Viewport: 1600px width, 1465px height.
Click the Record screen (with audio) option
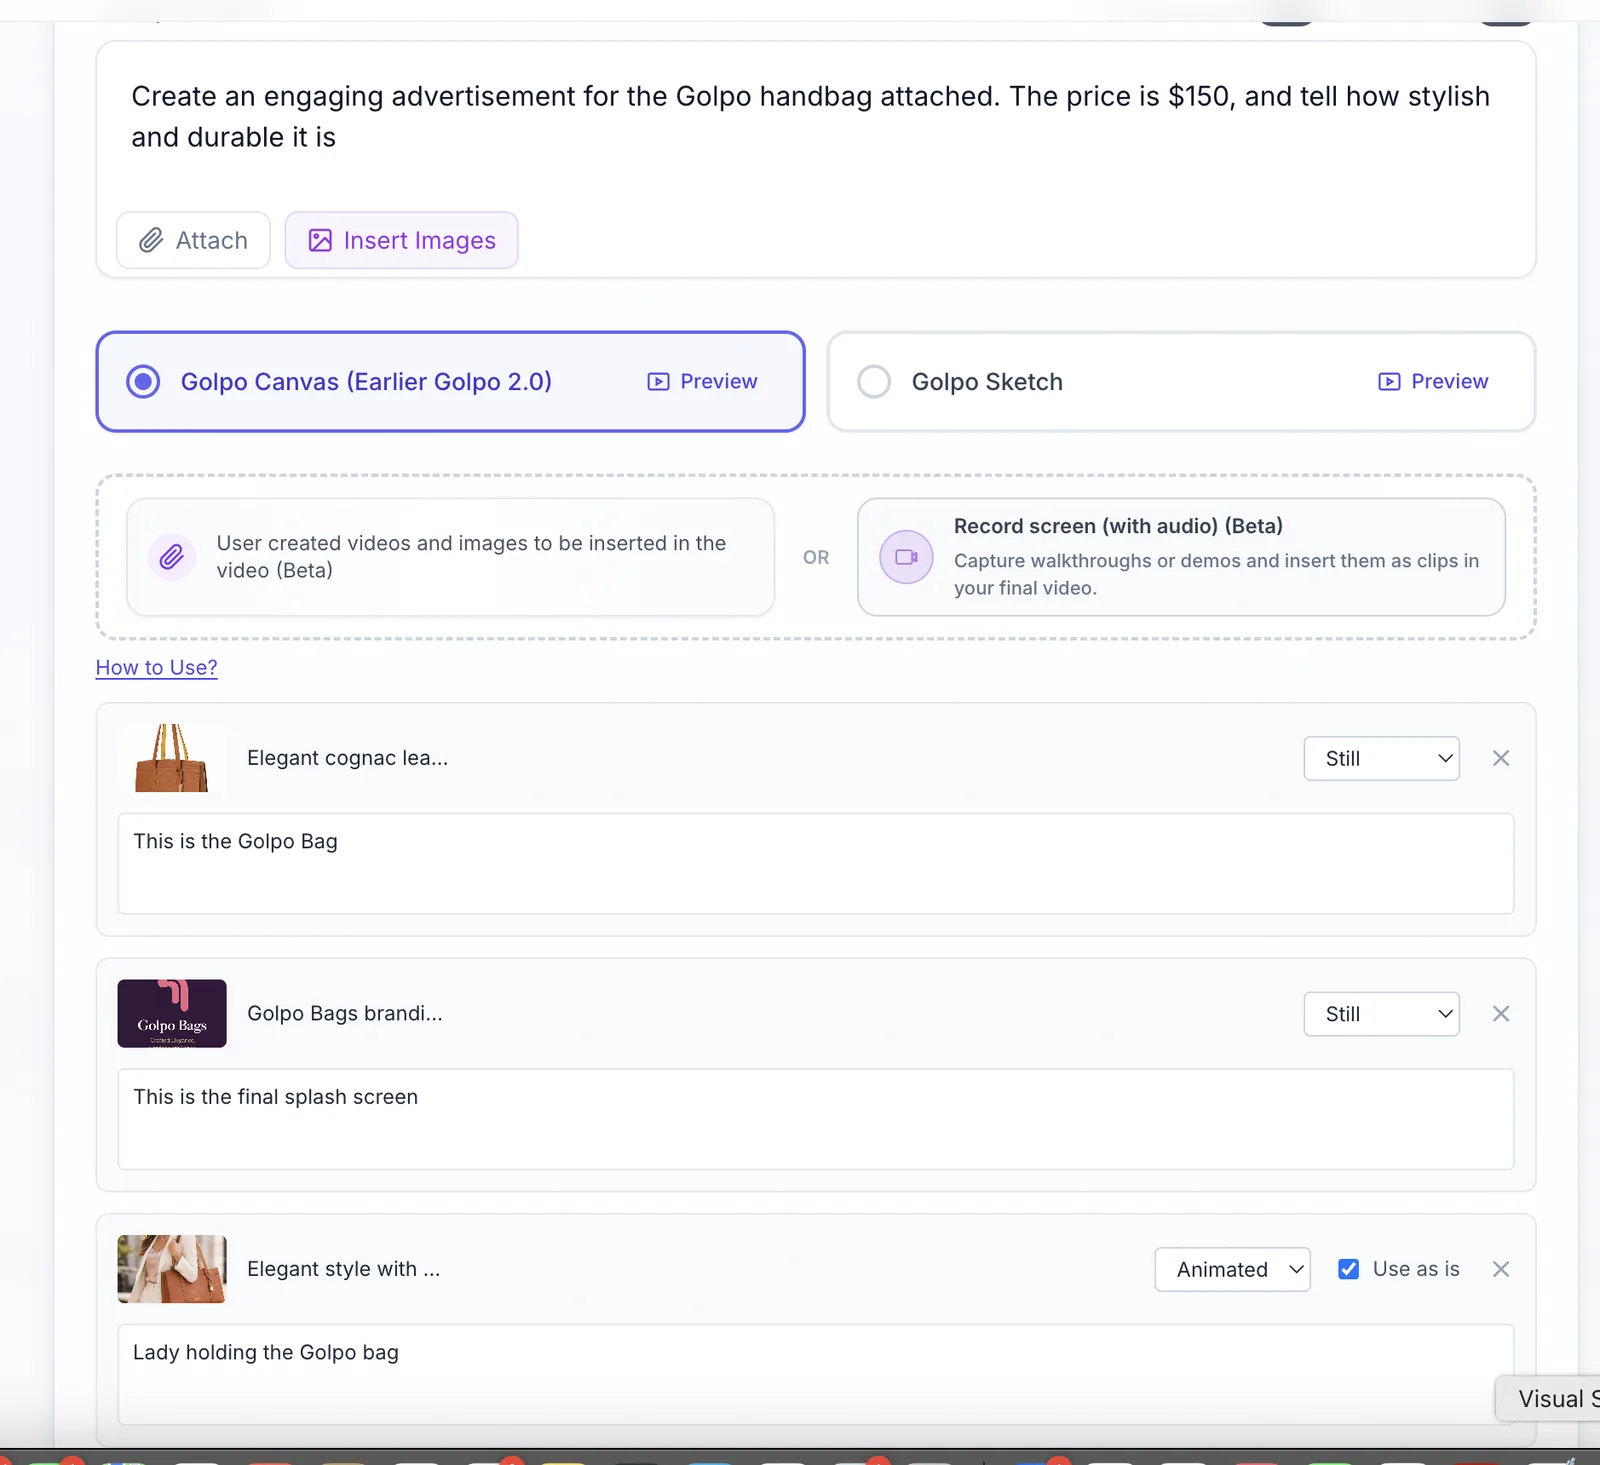[1181, 557]
